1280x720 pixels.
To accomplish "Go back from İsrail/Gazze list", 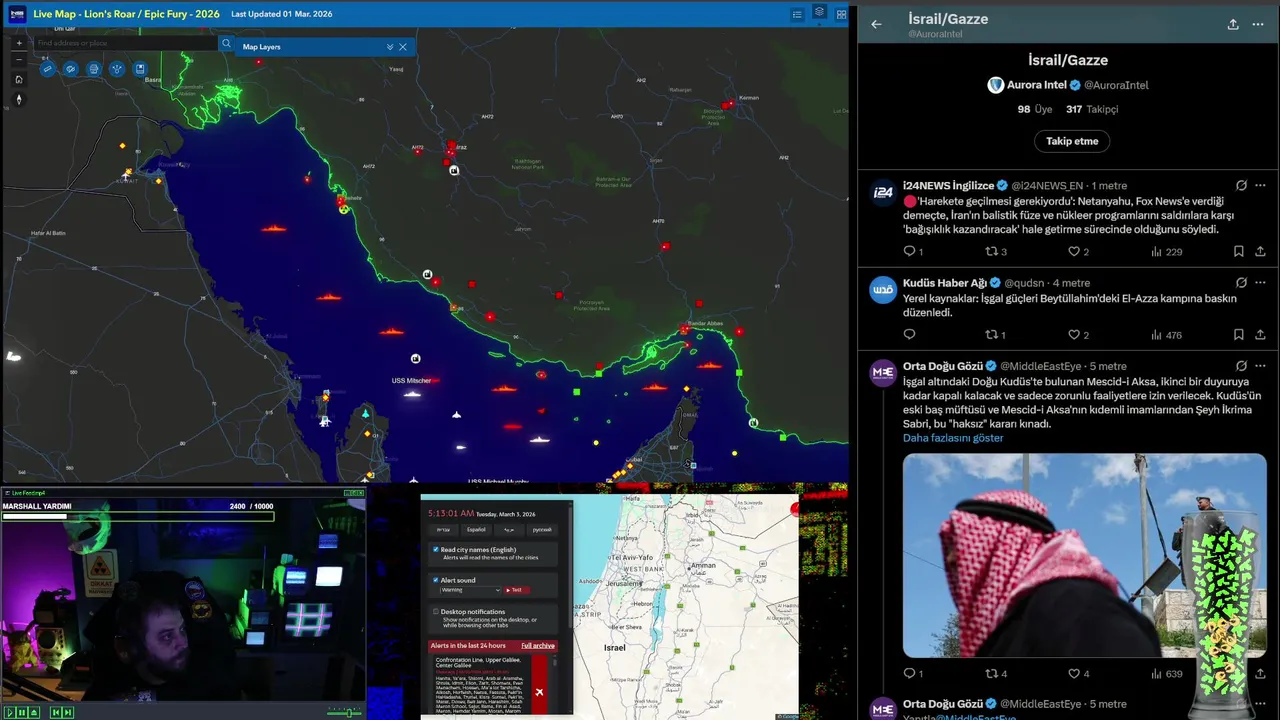I will click(876, 24).
